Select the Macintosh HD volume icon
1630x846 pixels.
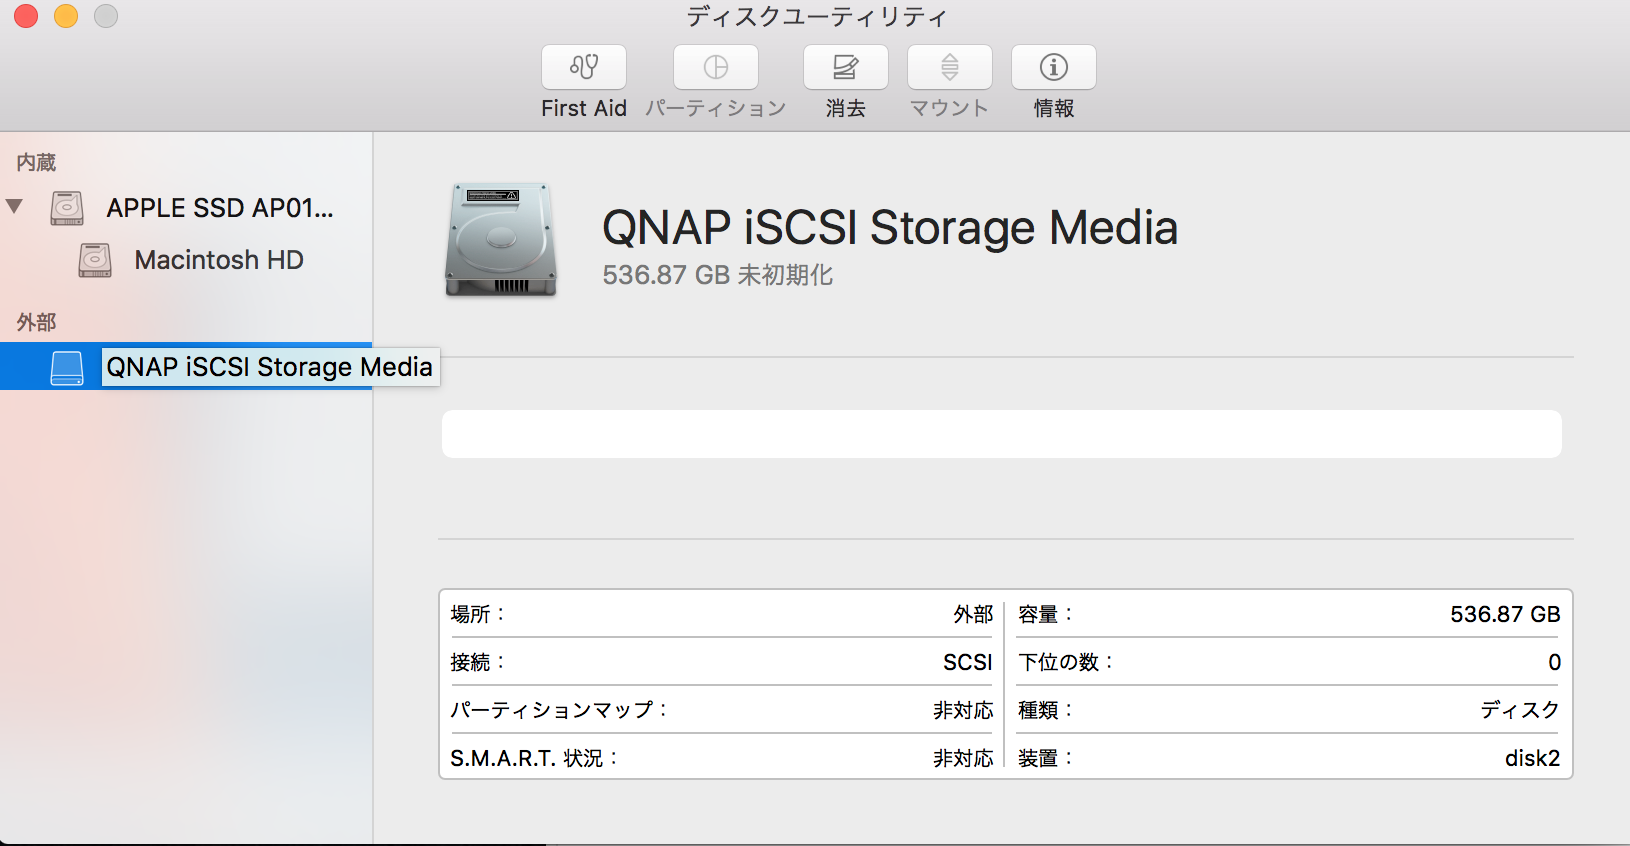tap(95, 260)
